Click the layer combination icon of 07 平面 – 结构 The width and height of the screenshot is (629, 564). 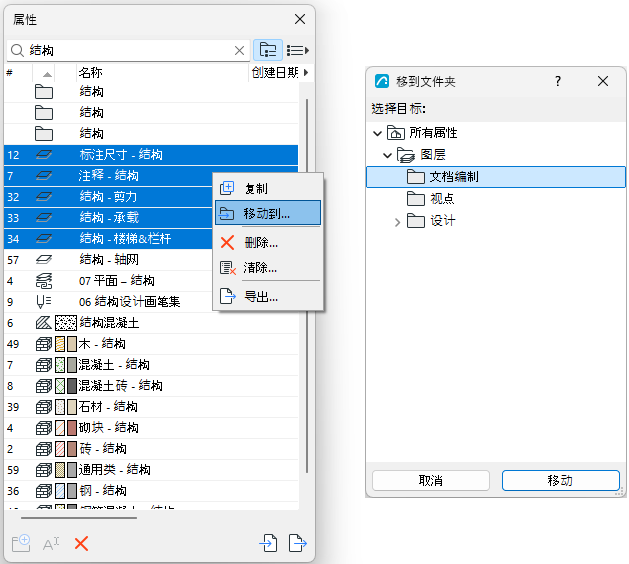[x=44, y=281]
